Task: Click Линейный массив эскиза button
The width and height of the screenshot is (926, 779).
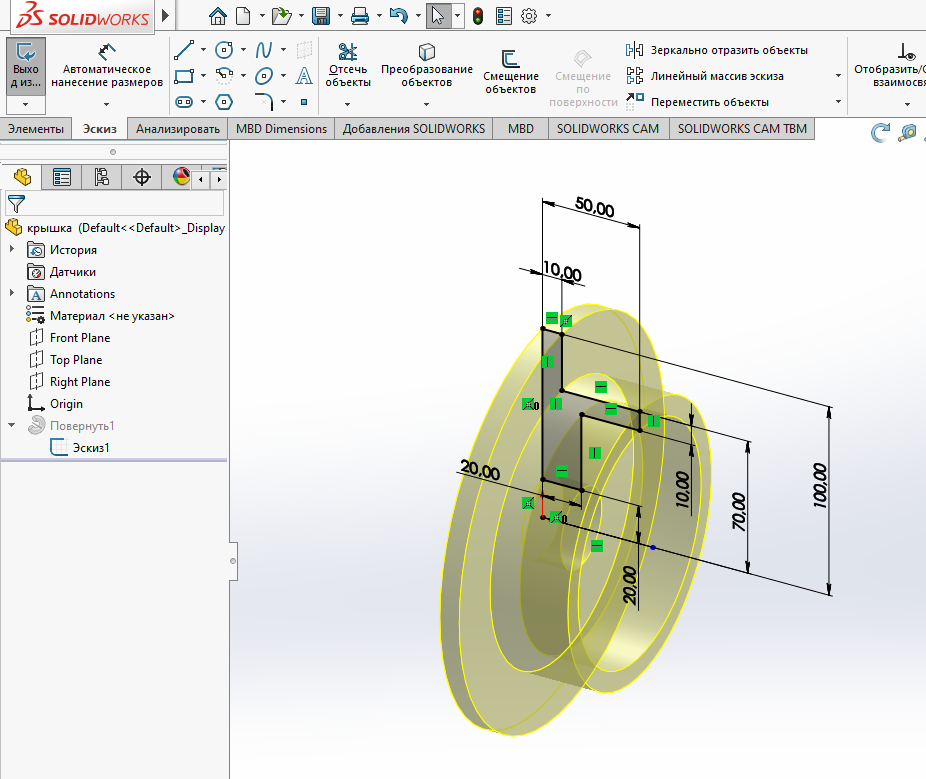Action: [705, 76]
